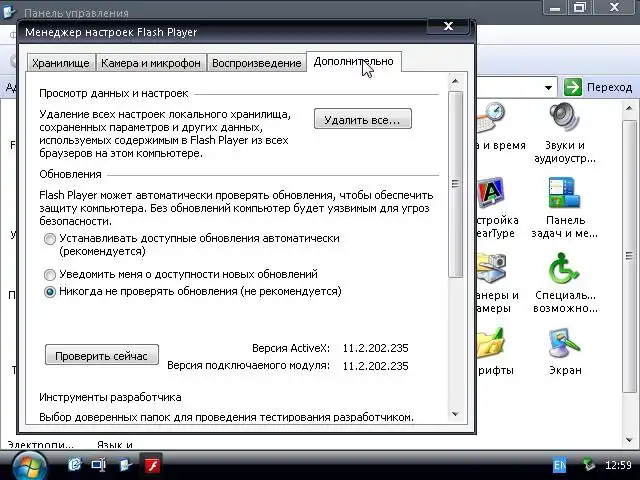640x480 pixels.
Task: Select never check for updates option
Action: point(50,292)
